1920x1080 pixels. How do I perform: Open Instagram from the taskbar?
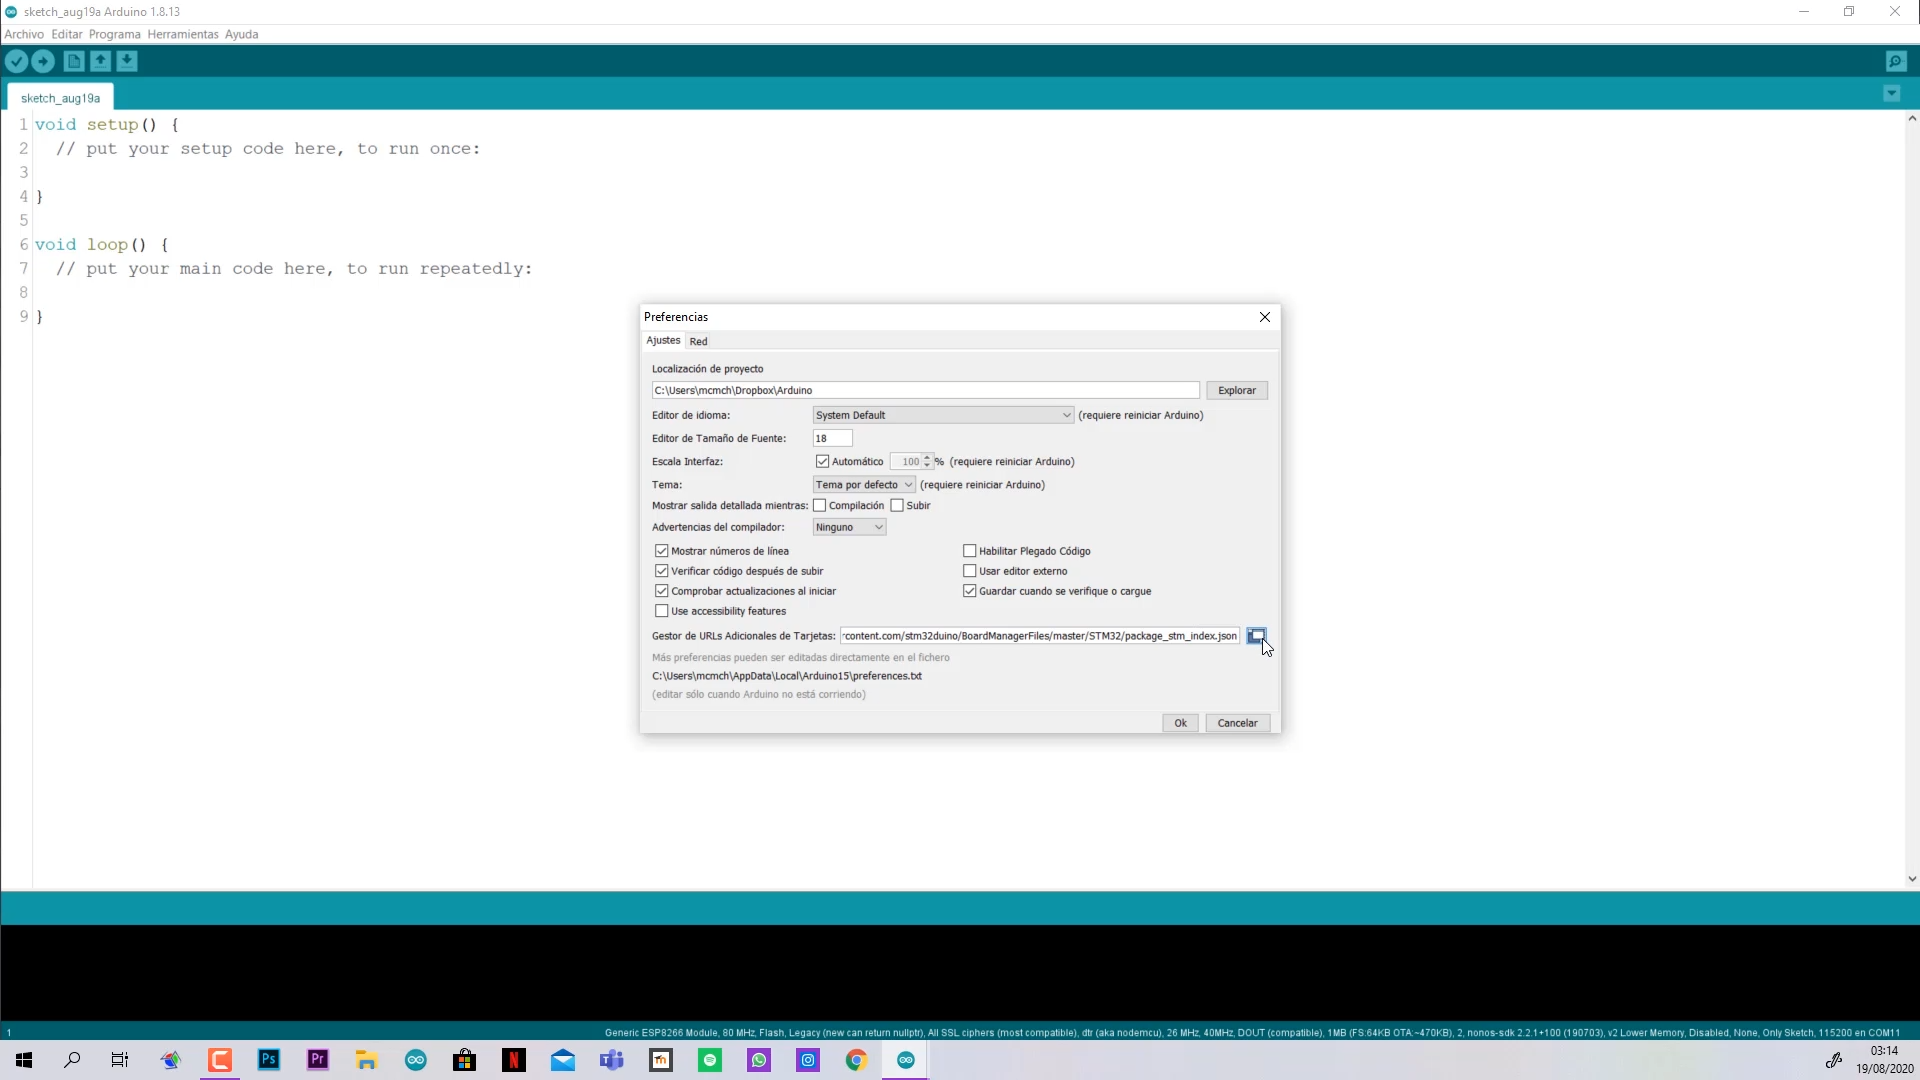click(x=808, y=1060)
